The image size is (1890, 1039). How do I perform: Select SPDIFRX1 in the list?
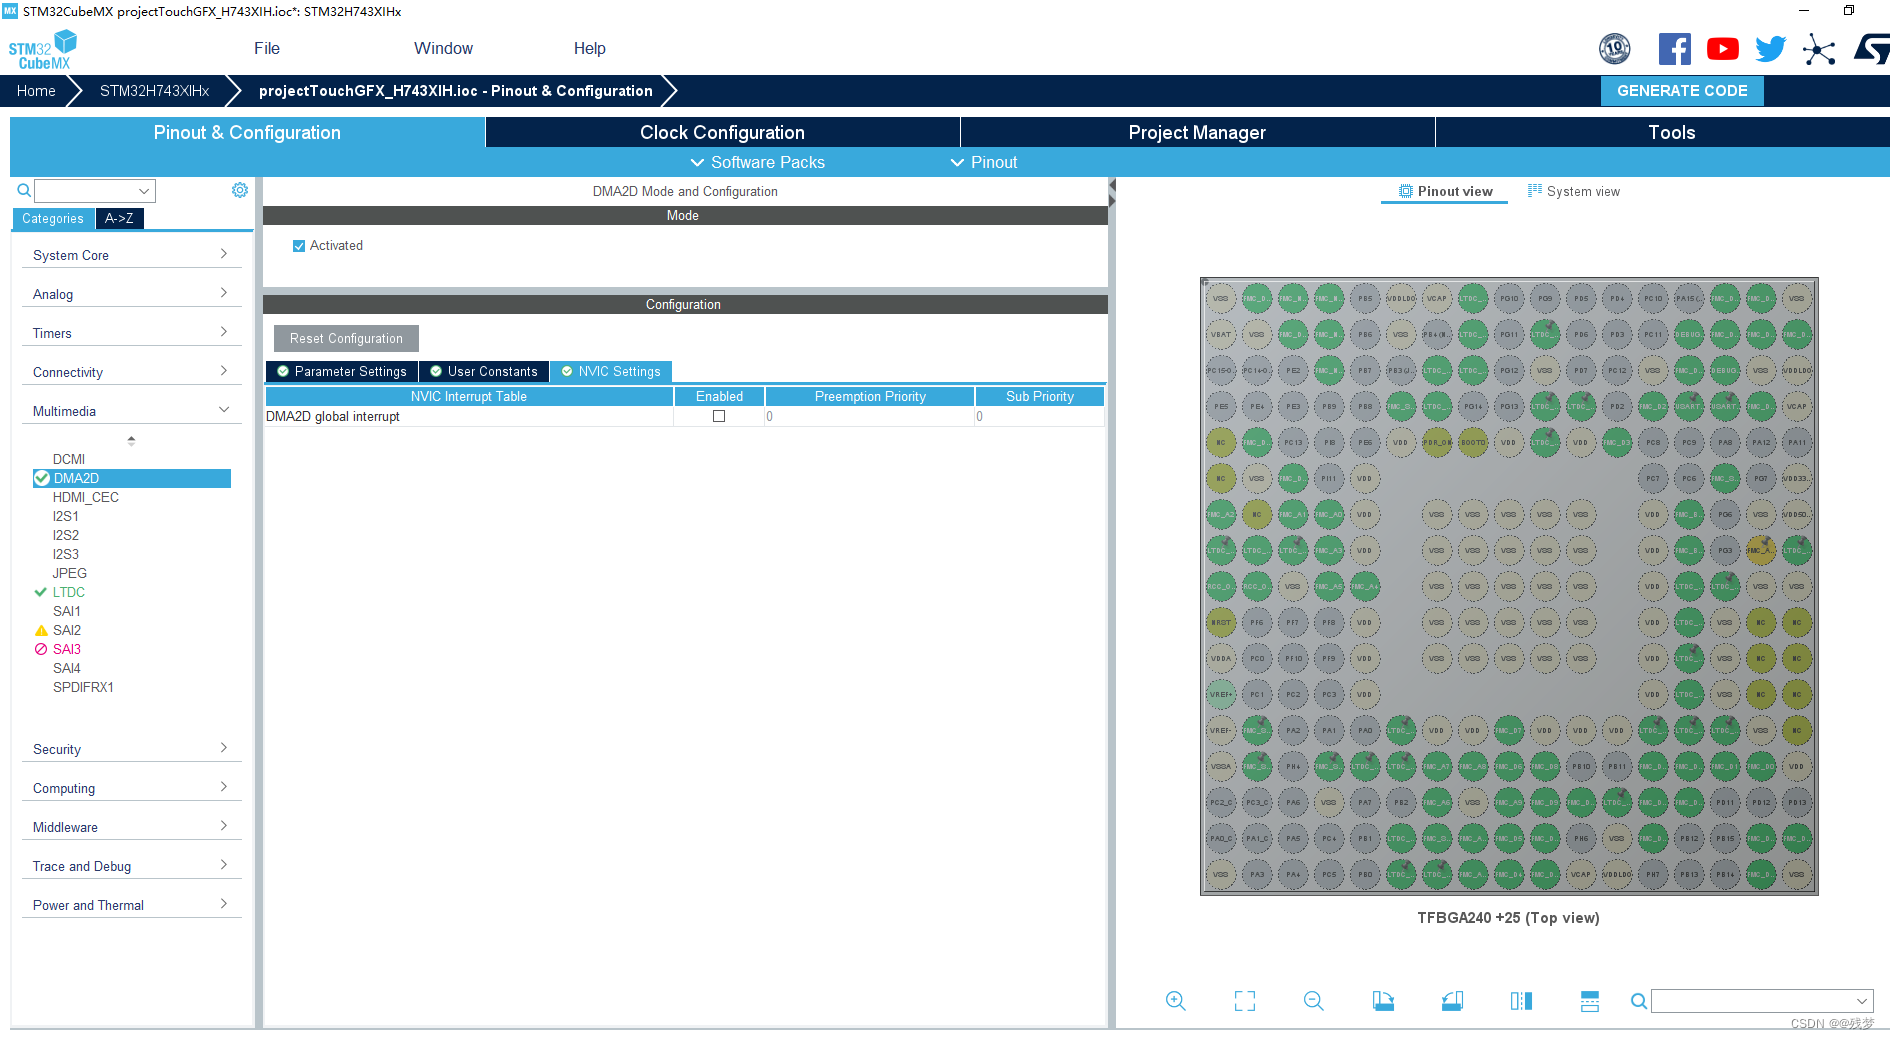pyautogui.click(x=83, y=687)
